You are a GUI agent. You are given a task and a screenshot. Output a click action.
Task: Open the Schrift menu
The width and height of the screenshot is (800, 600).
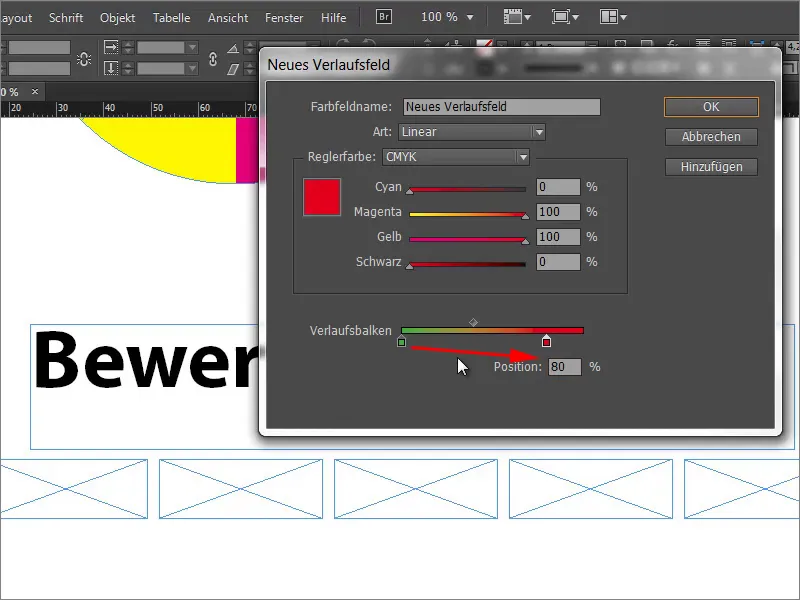(x=66, y=18)
